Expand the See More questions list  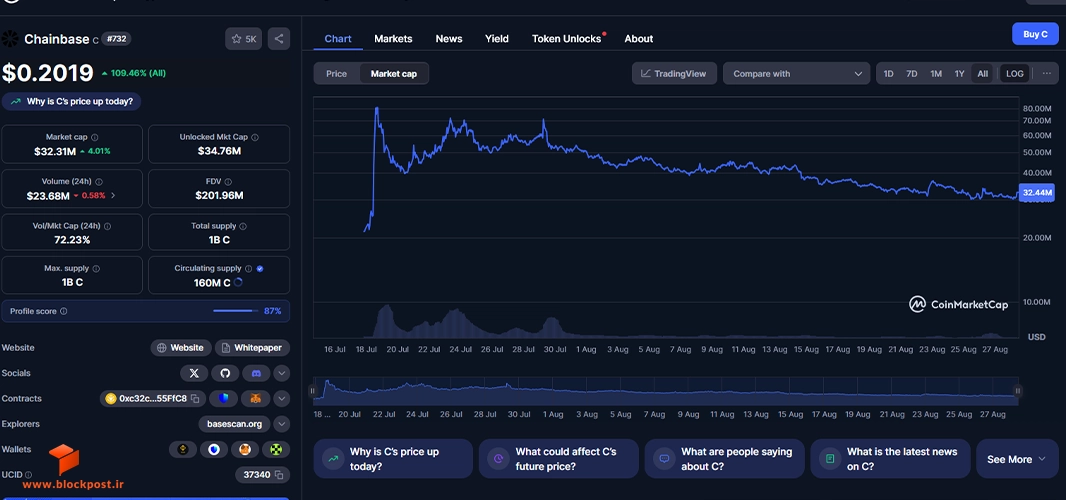(1016, 459)
